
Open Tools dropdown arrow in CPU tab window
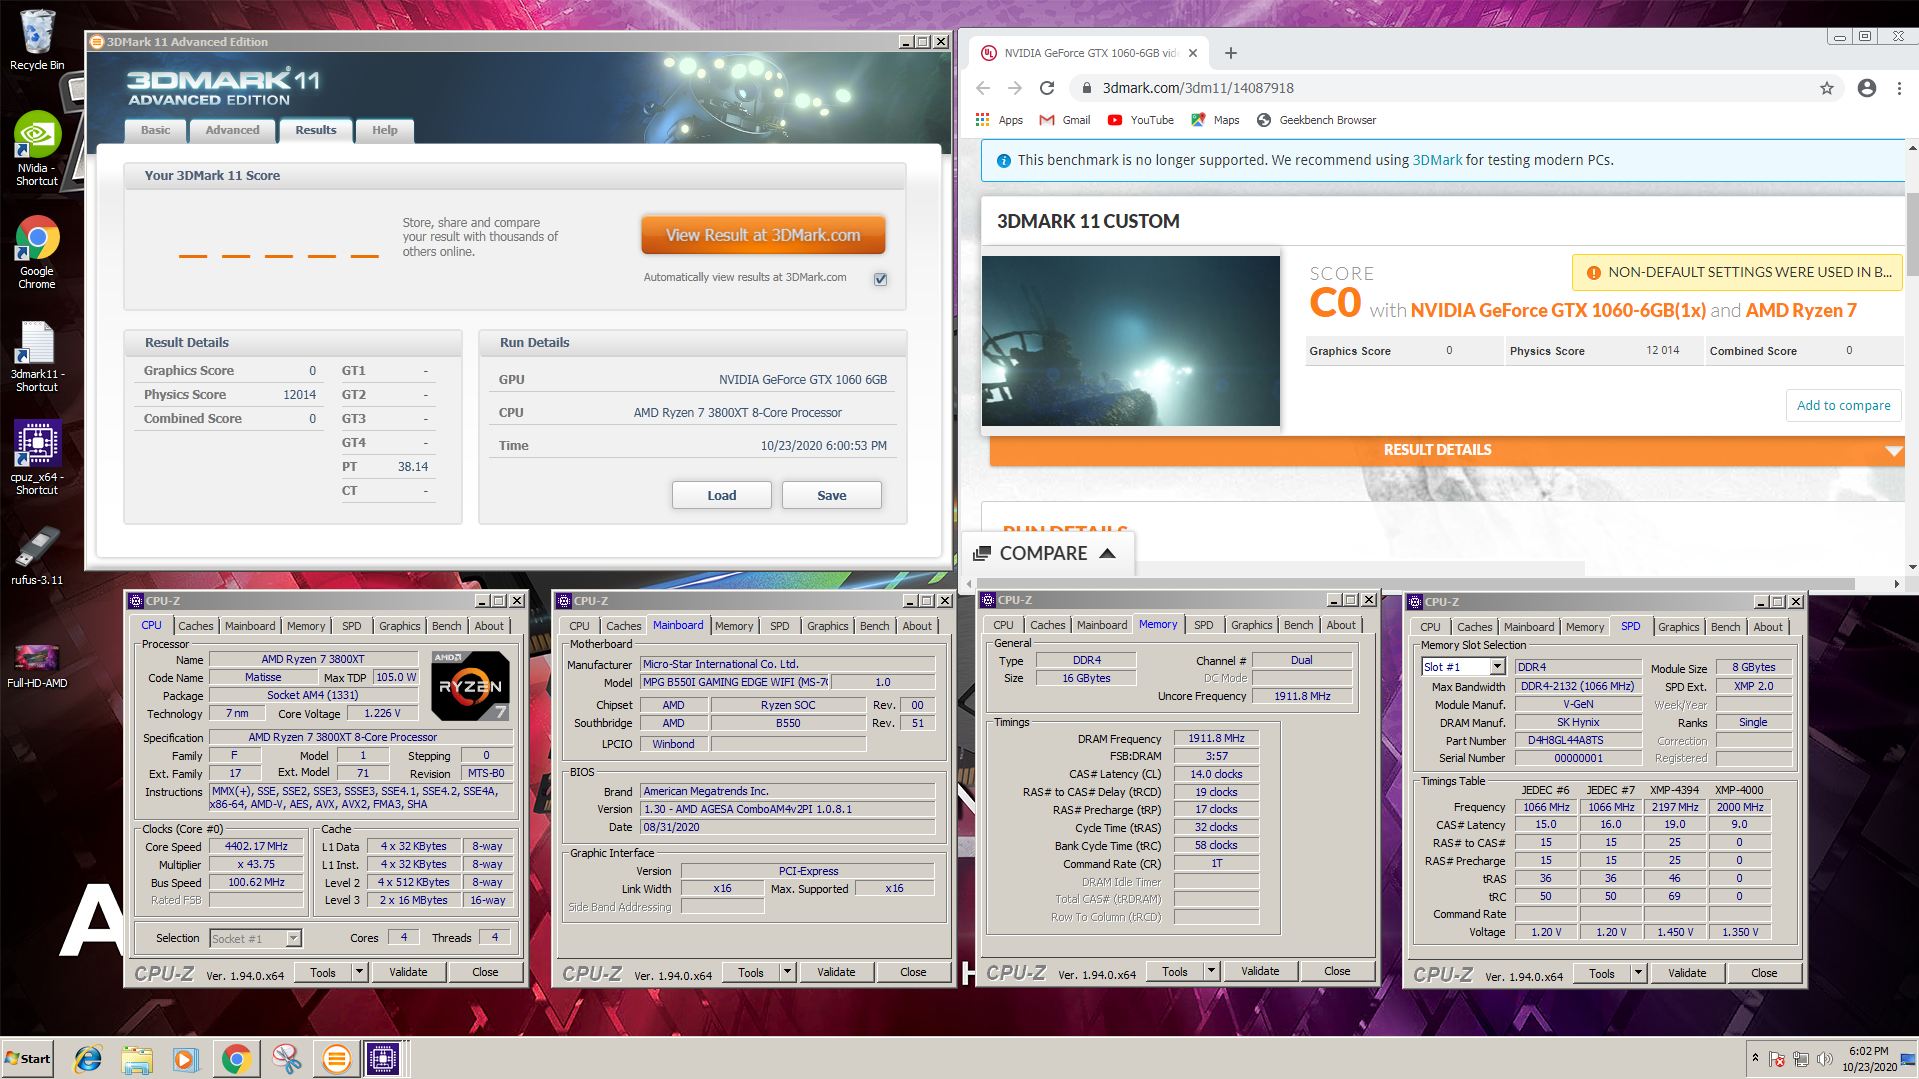tap(359, 972)
